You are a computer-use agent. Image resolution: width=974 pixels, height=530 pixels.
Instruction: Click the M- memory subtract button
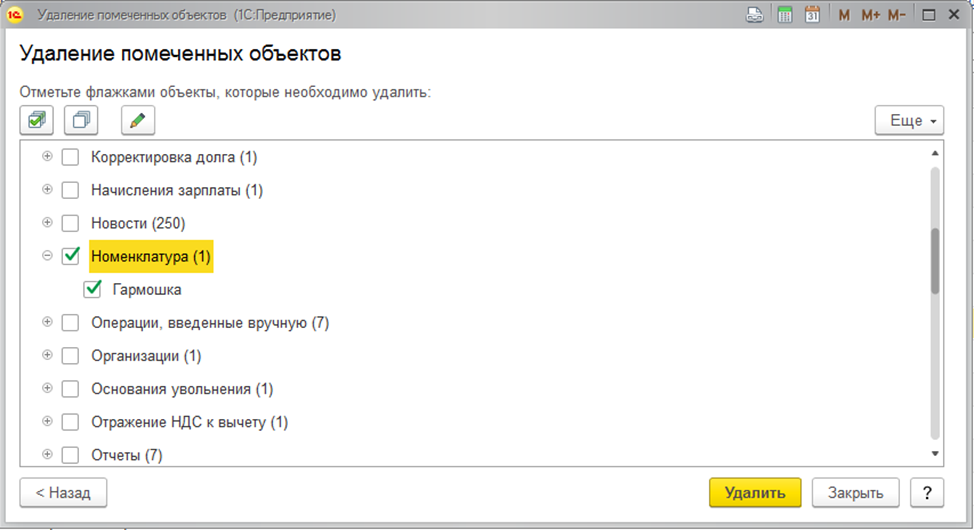(x=896, y=16)
